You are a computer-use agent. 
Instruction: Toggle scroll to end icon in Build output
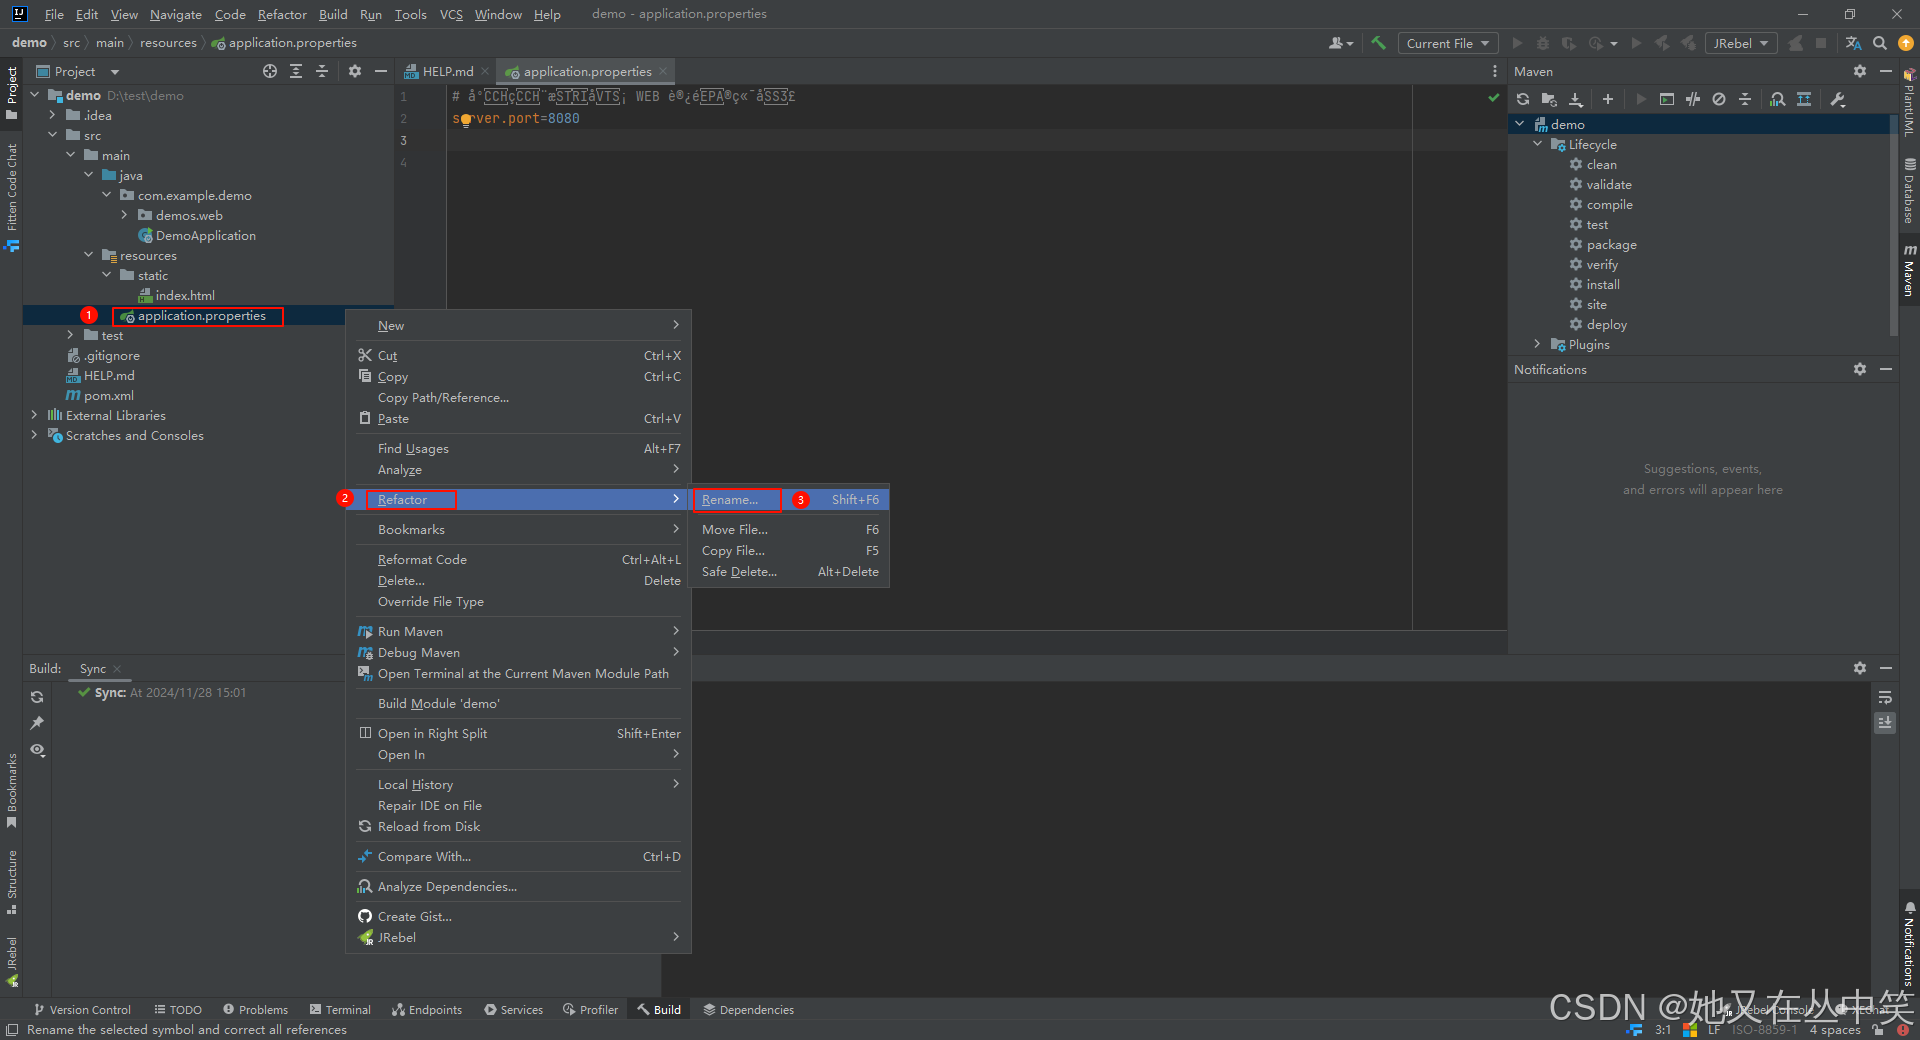pyautogui.click(x=1885, y=722)
